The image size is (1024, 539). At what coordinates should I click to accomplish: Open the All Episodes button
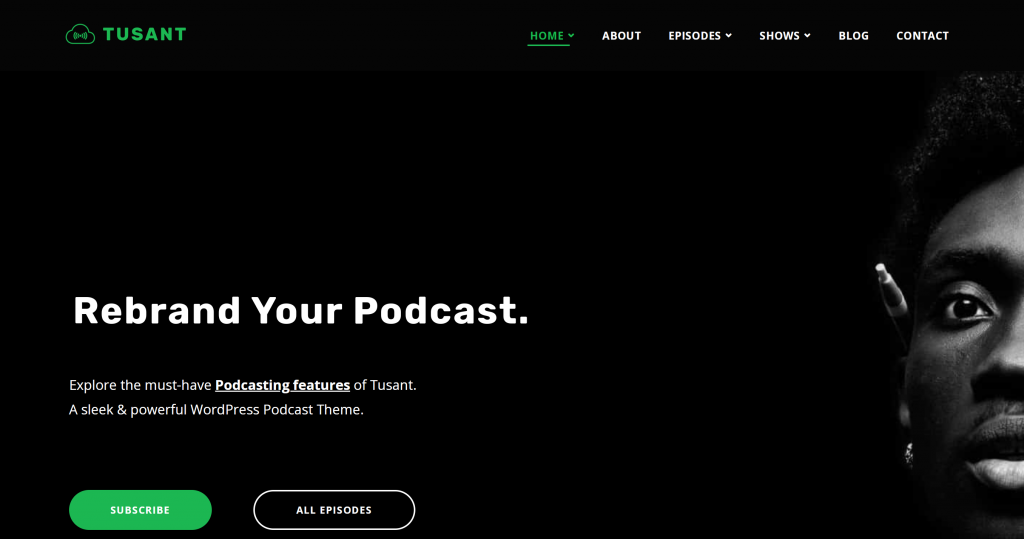click(334, 510)
